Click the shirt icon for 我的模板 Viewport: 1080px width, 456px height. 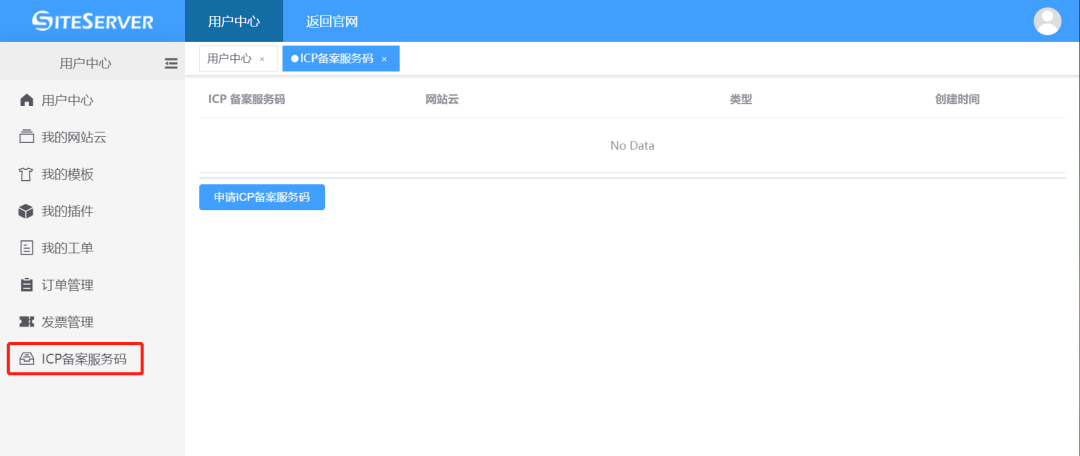[x=27, y=174]
